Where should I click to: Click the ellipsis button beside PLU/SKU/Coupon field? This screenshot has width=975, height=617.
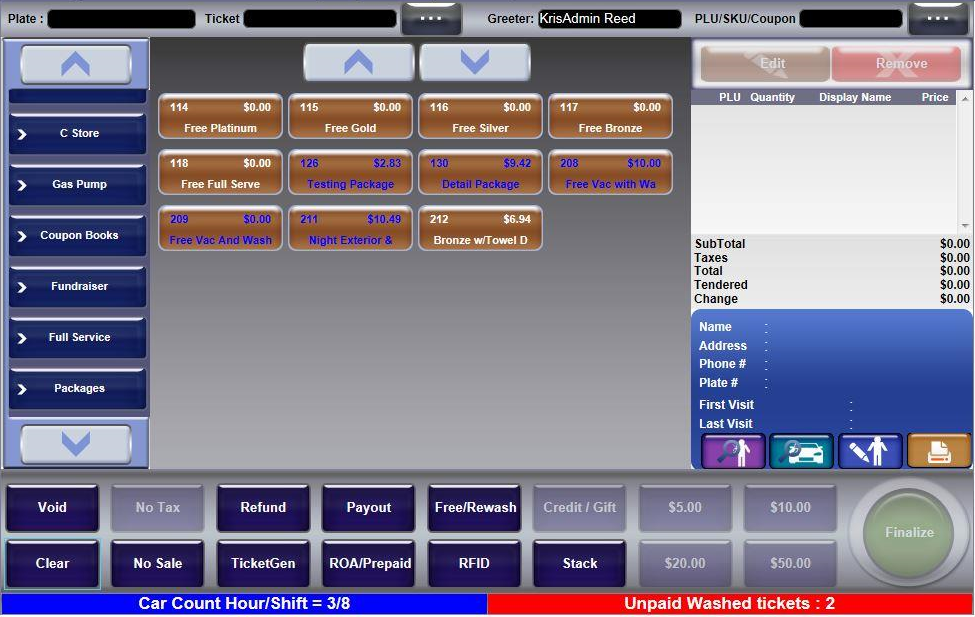[938, 19]
